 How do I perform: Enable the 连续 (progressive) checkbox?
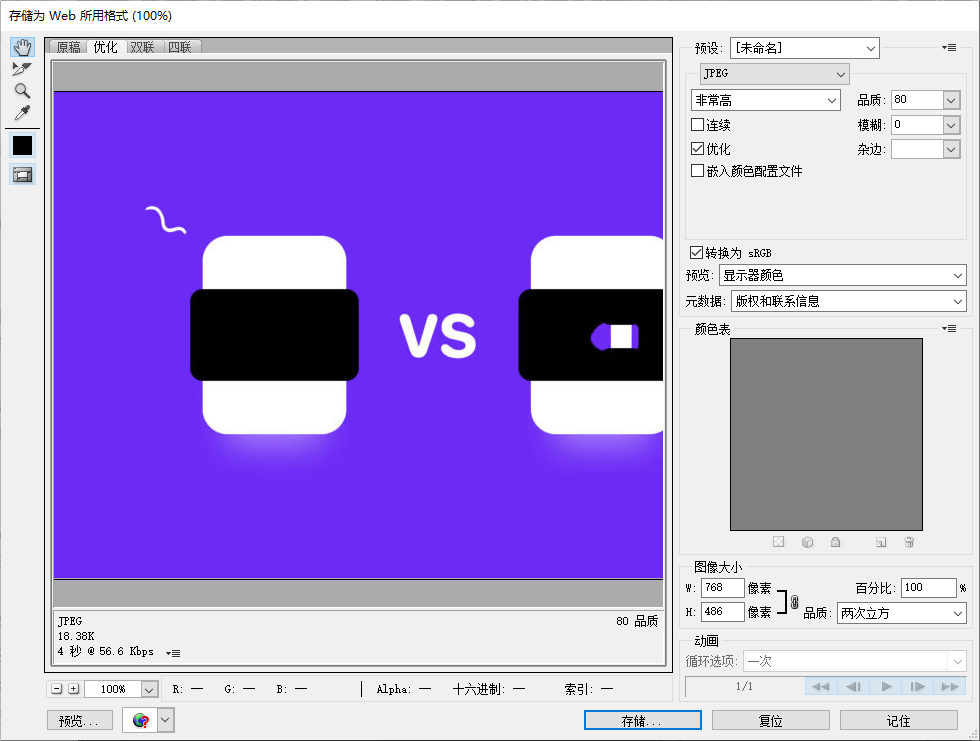coord(698,125)
